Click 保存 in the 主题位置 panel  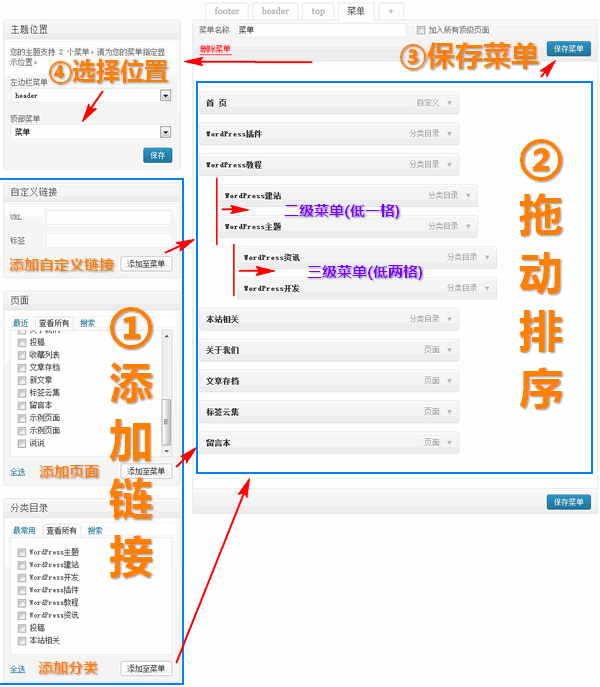coord(157,155)
